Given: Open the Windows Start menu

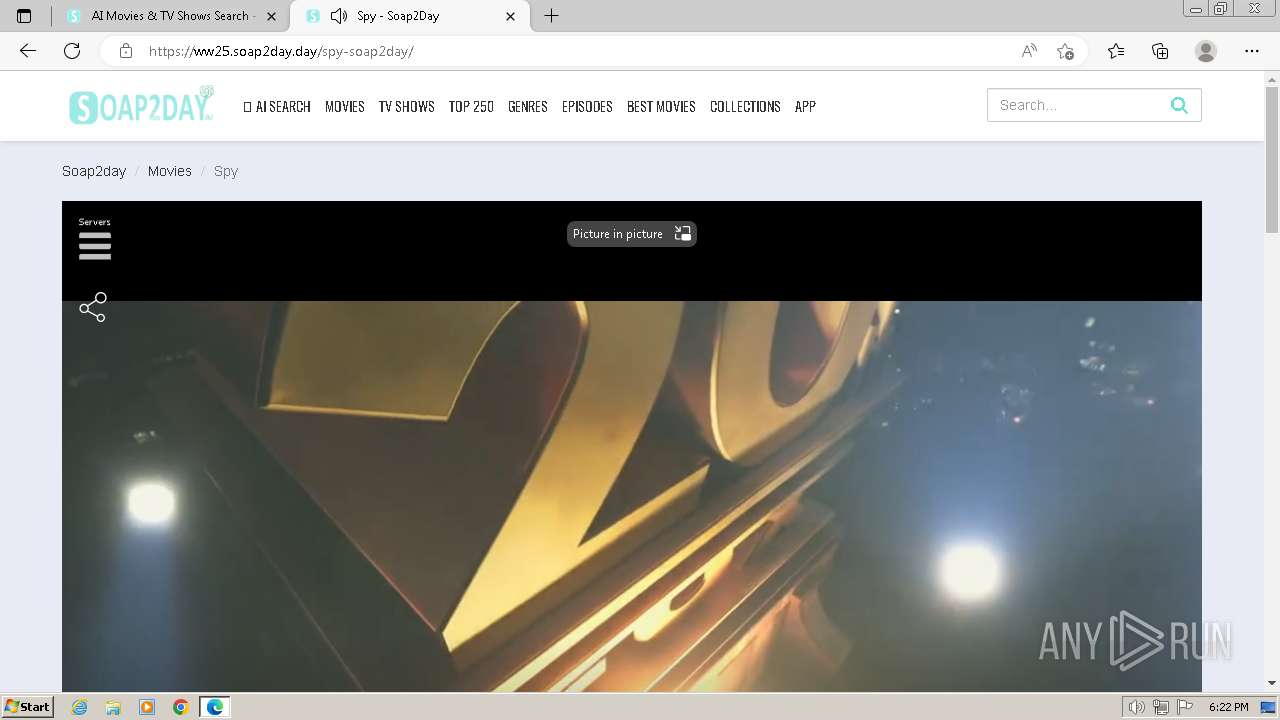Looking at the screenshot, I should [x=27, y=707].
